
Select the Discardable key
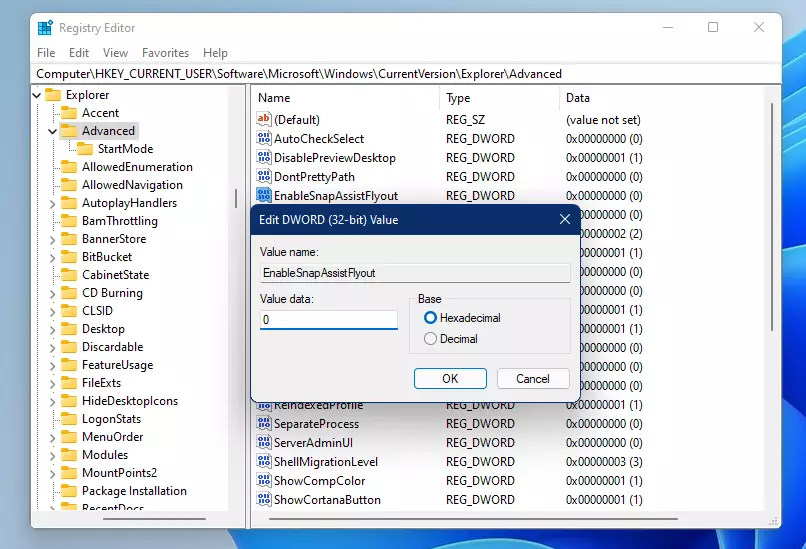pos(113,347)
